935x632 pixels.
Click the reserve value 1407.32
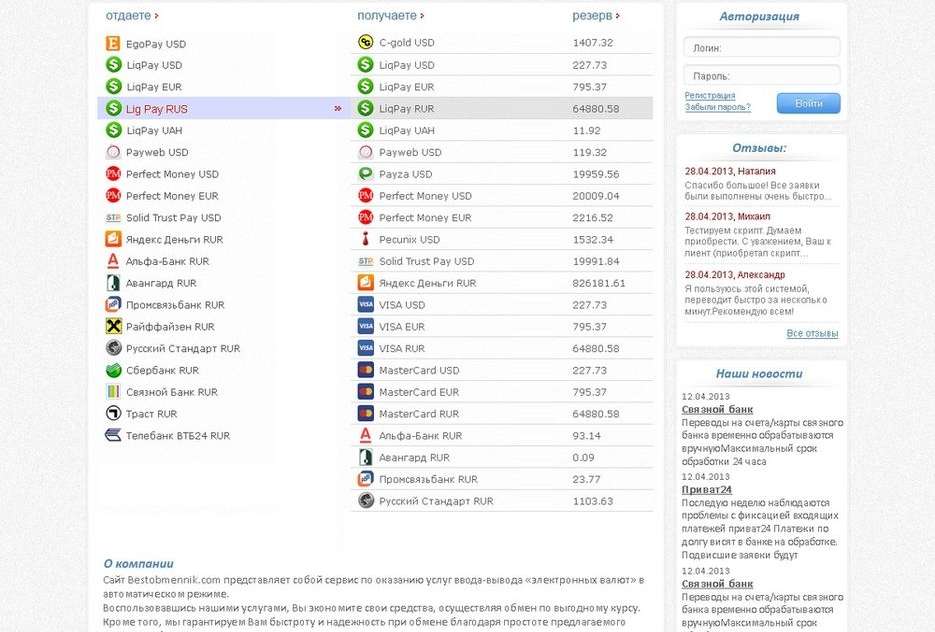click(x=593, y=42)
